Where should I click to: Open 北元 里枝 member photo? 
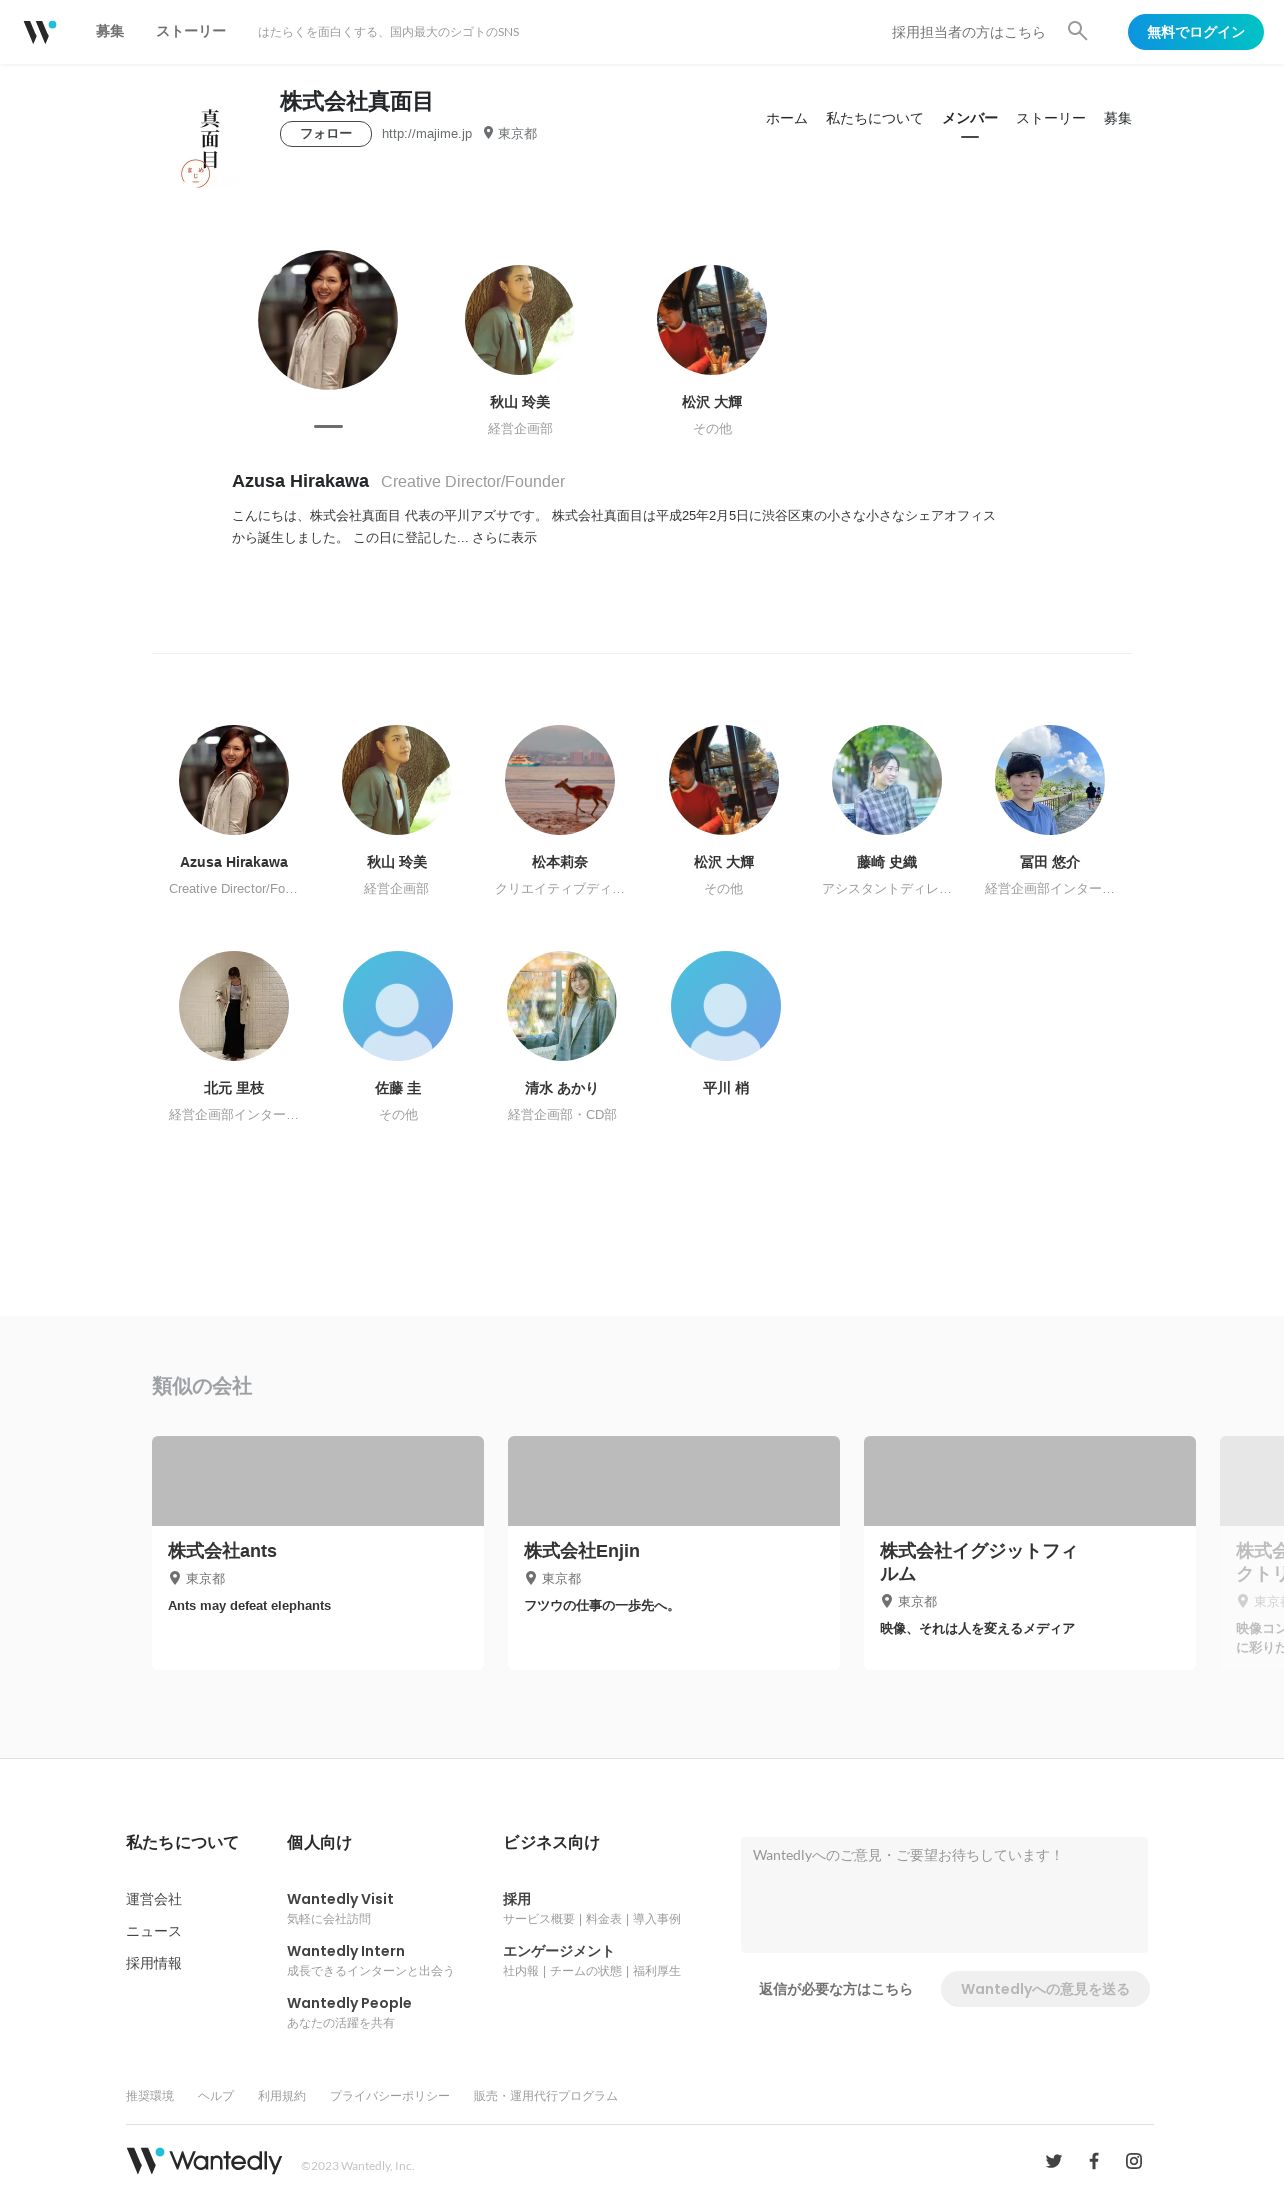[x=234, y=1006]
